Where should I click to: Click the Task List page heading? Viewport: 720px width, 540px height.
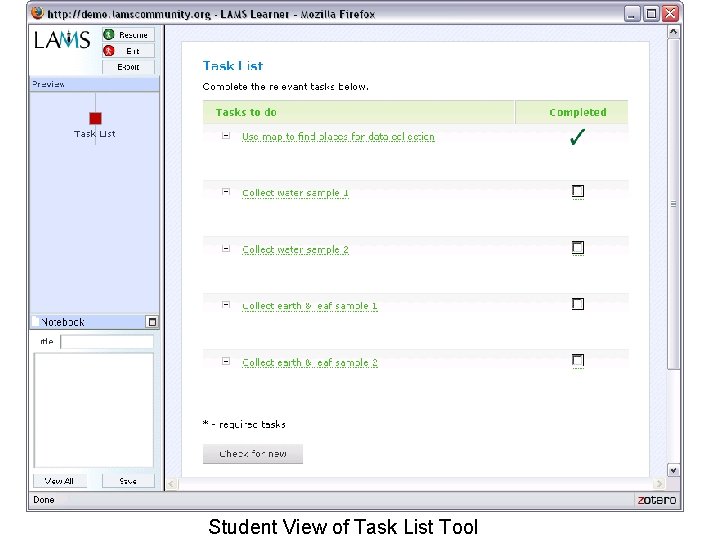[x=233, y=66]
